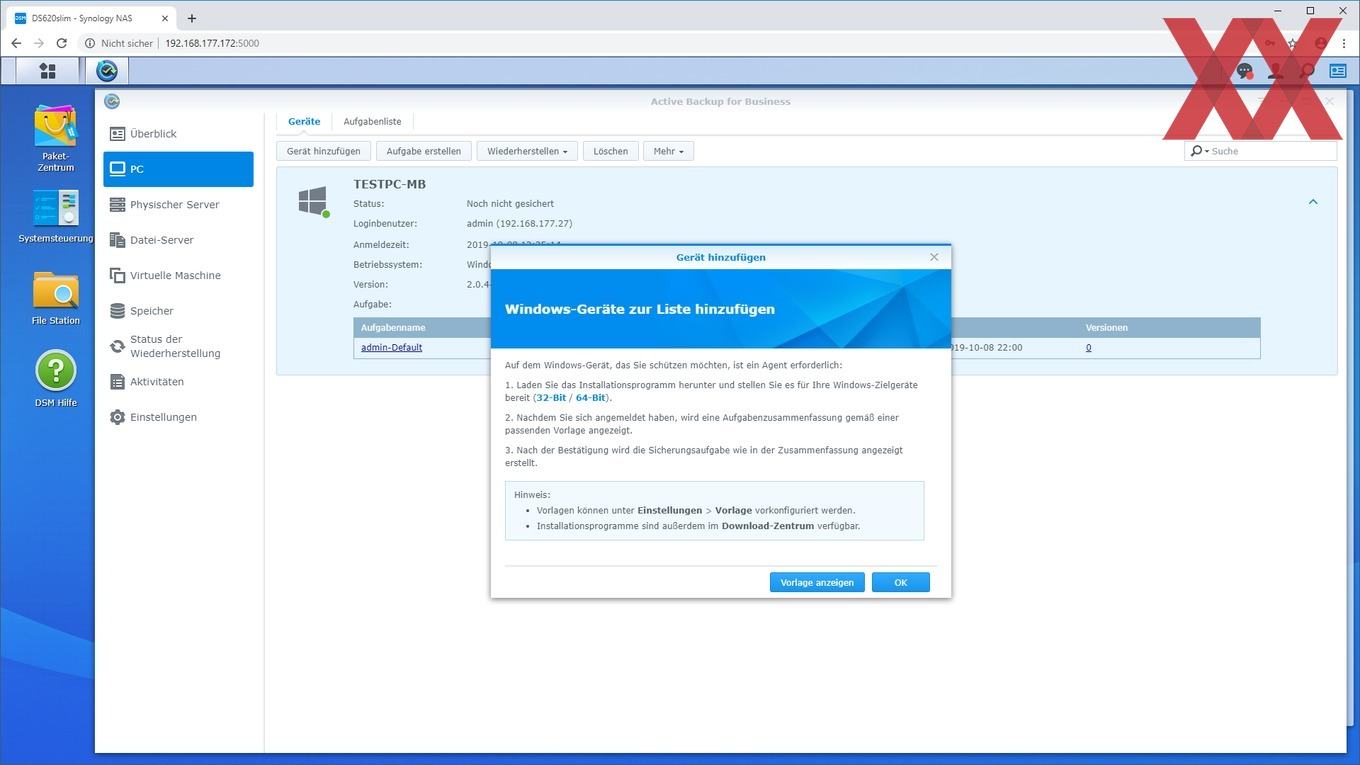Click the versions count 0 link
Viewport: 1360px width, 765px height.
1088,348
